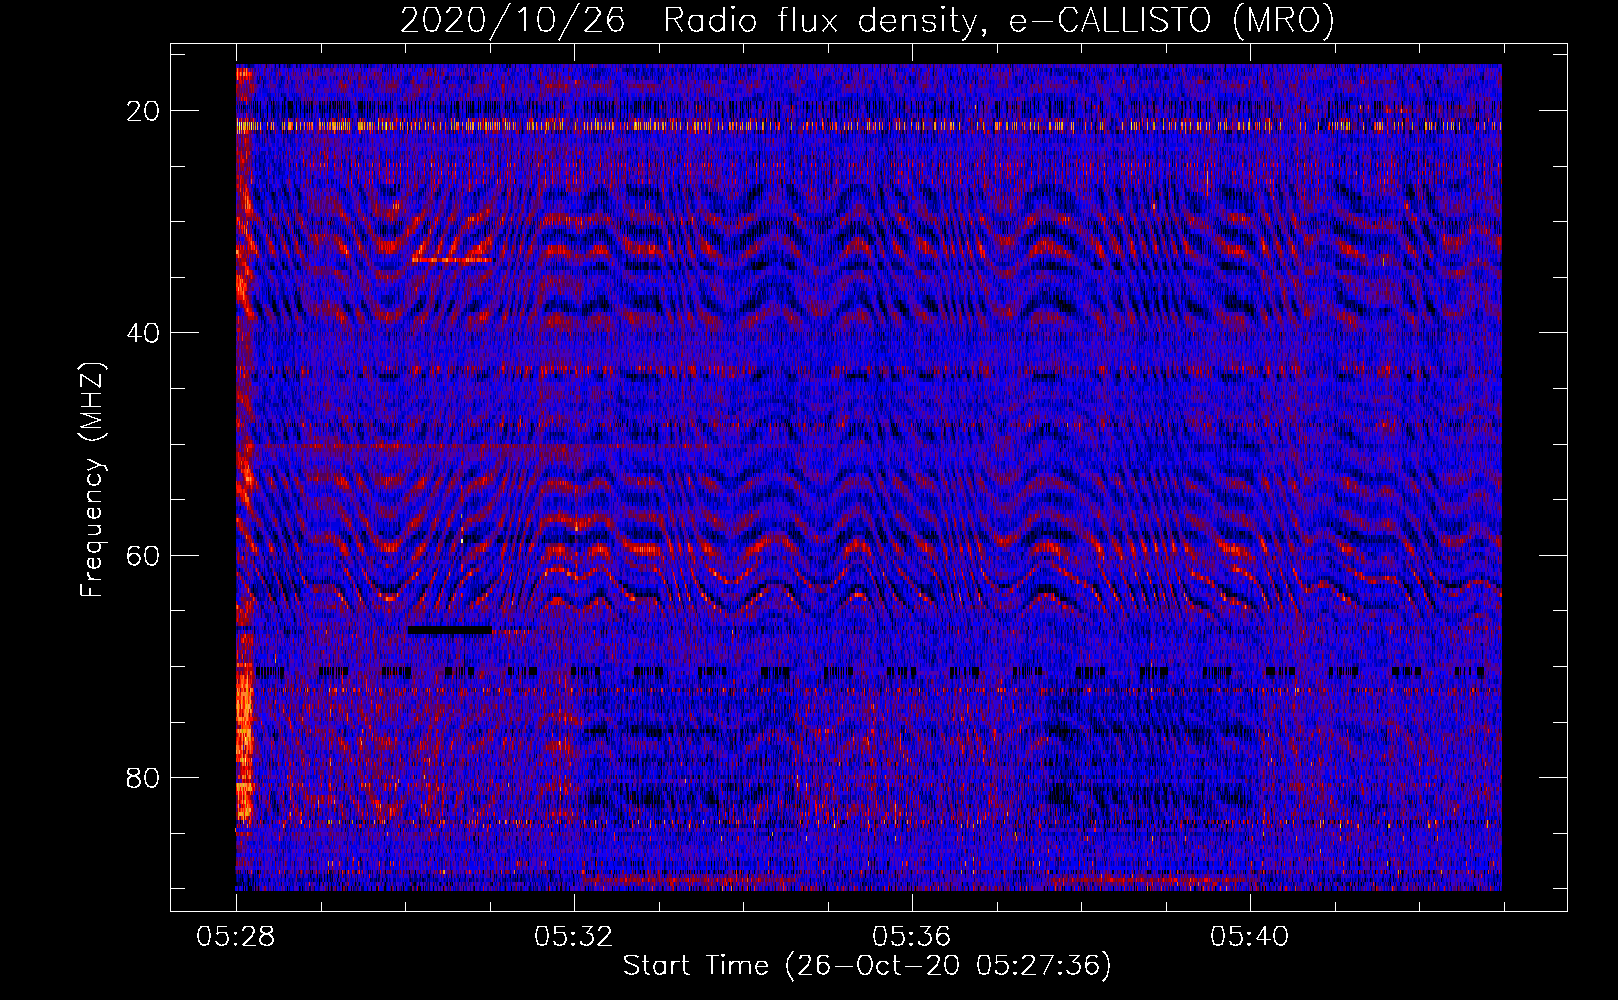
Task: Select the '80' frequency tick label
Action: (144, 777)
